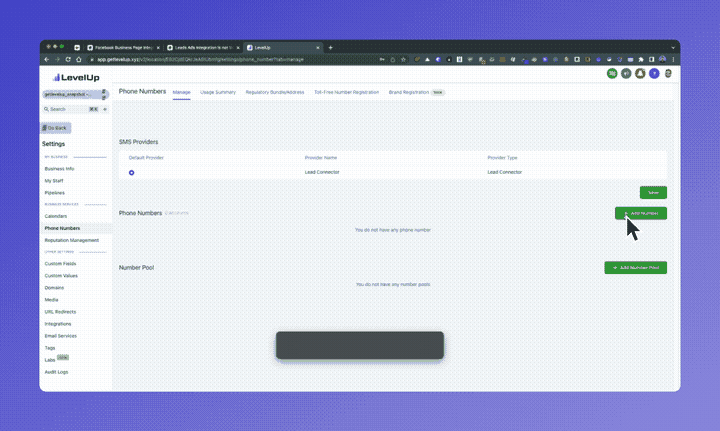
Task: Click the purple help icon in header
Action: (654, 73)
